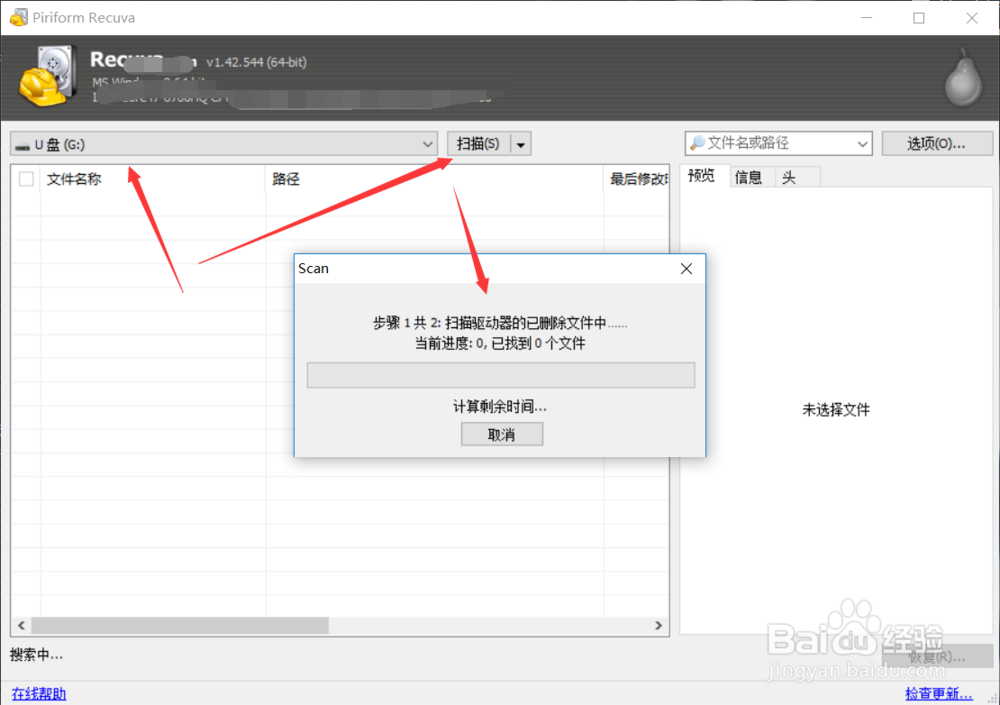This screenshot has height=705, width=1000.
Task: Close the Scan dialog
Action: (x=686, y=269)
